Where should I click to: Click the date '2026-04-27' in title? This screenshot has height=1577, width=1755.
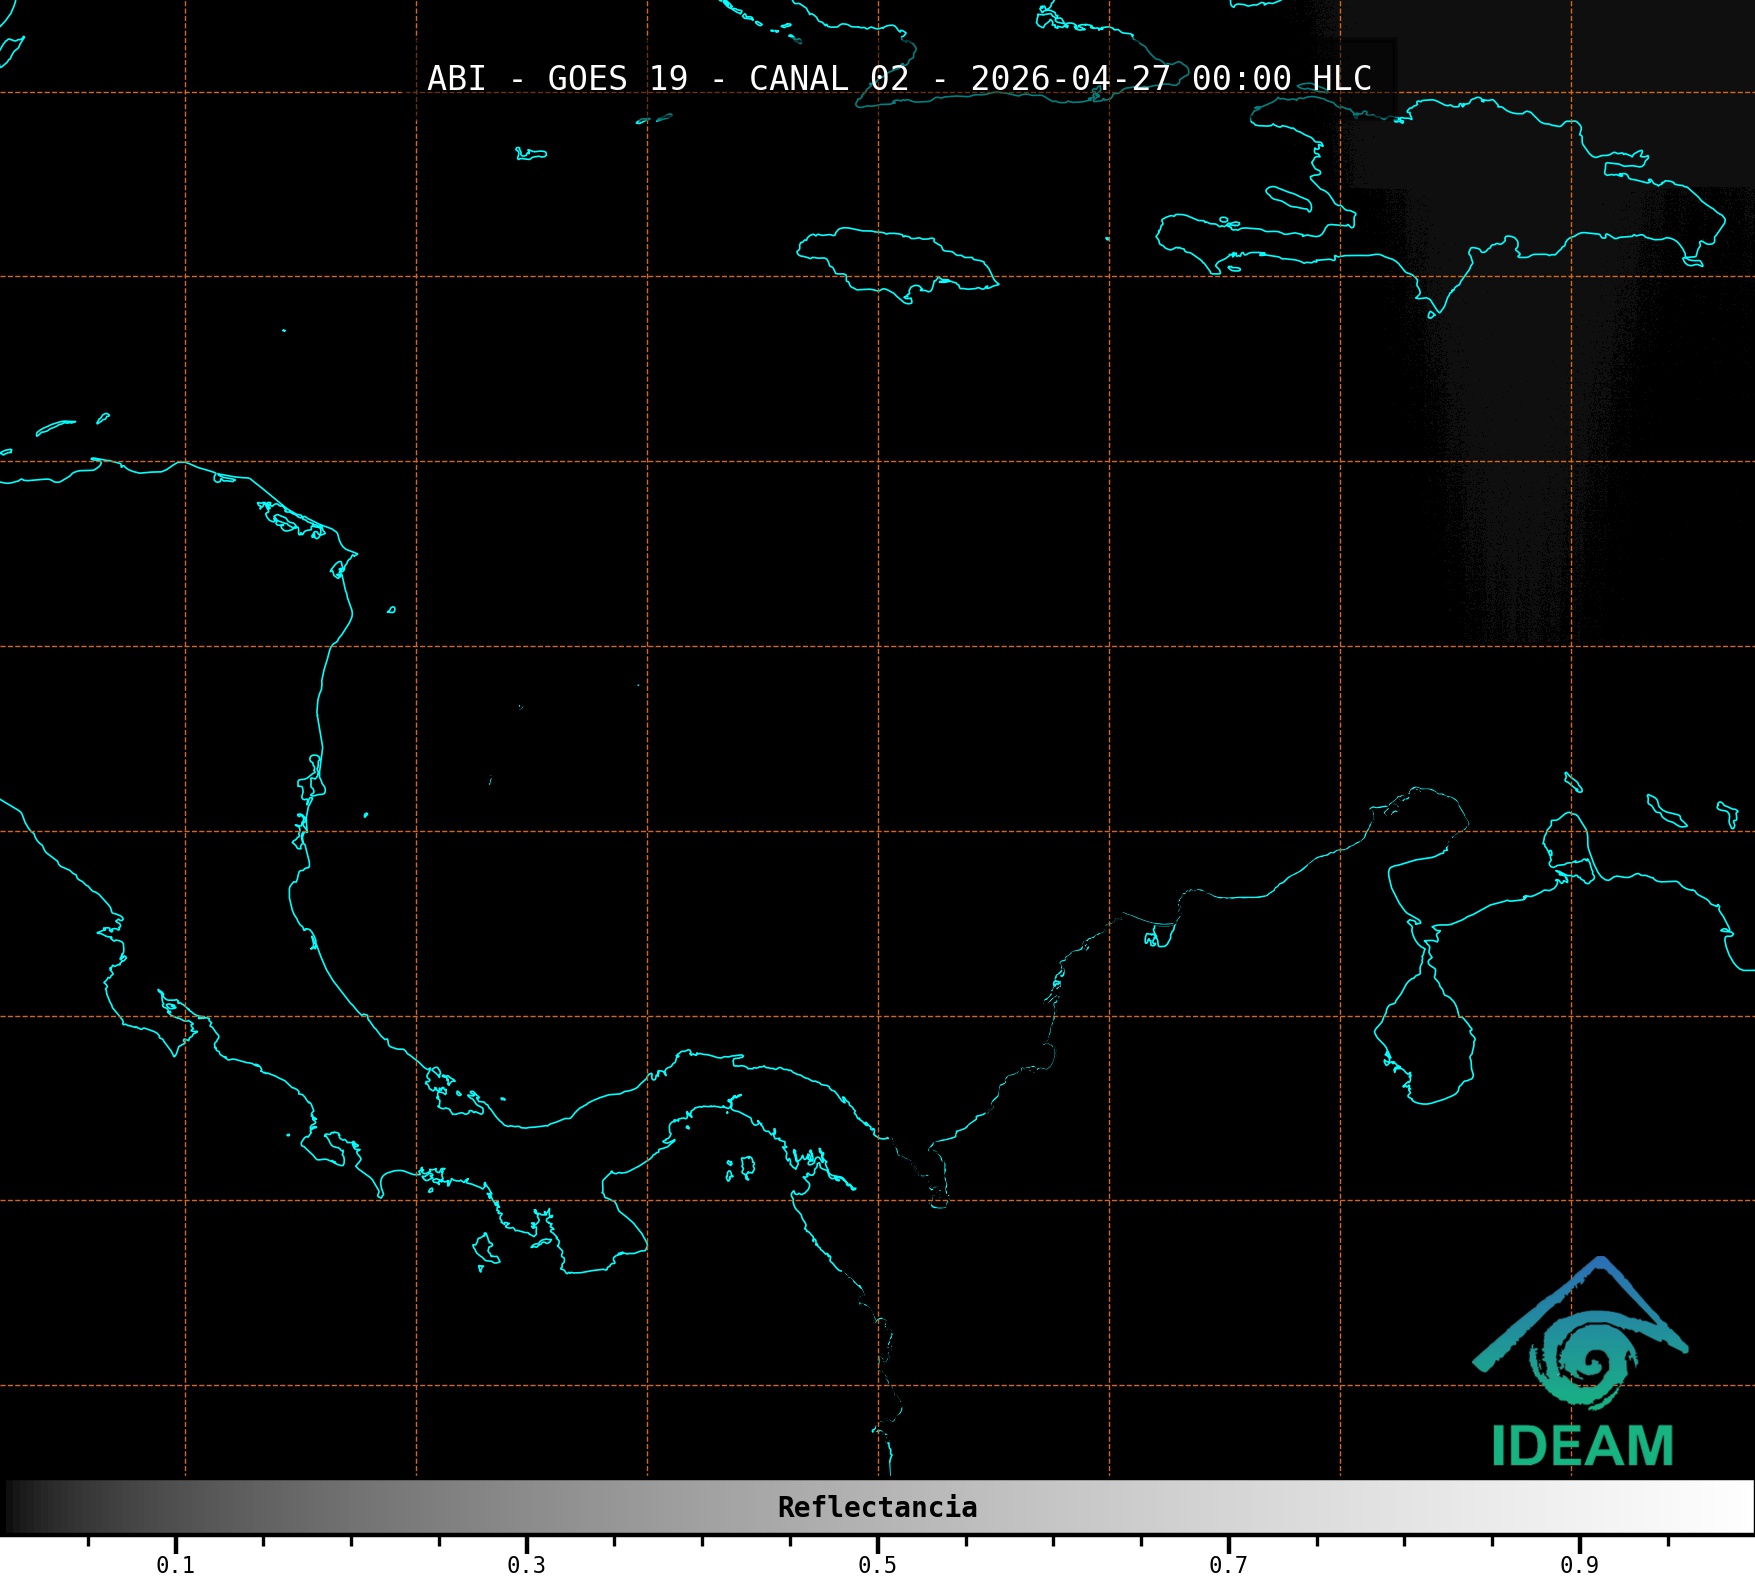(x=1070, y=79)
